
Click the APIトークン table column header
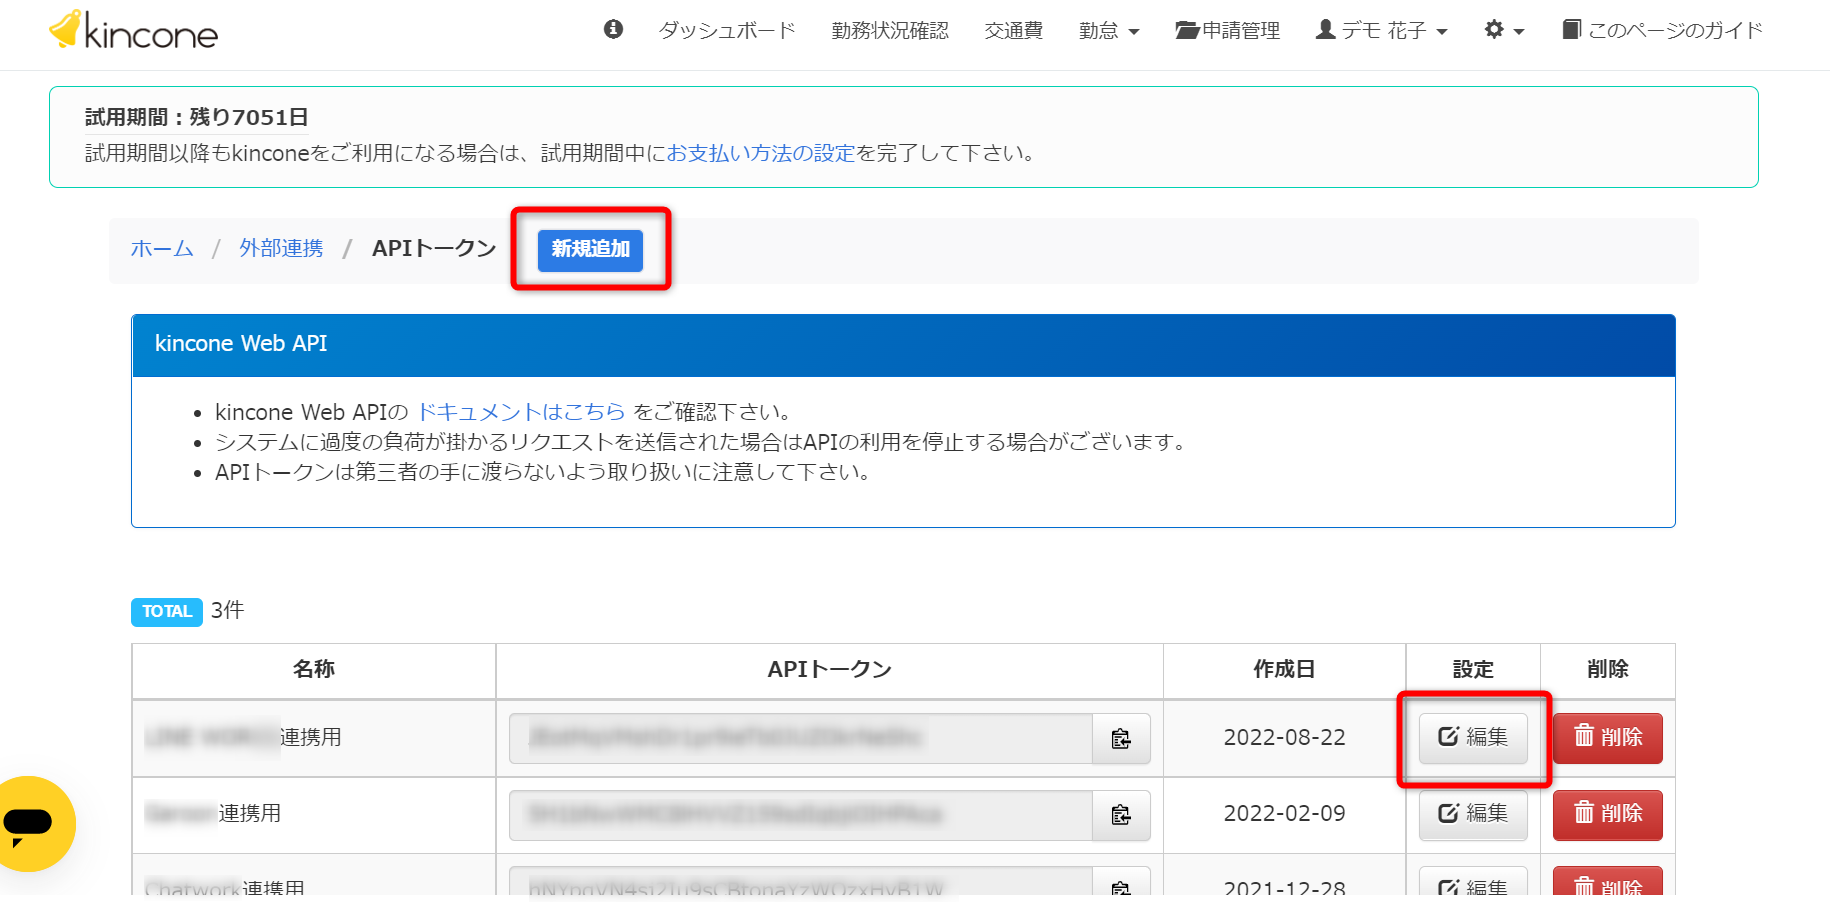click(x=830, y=670)
